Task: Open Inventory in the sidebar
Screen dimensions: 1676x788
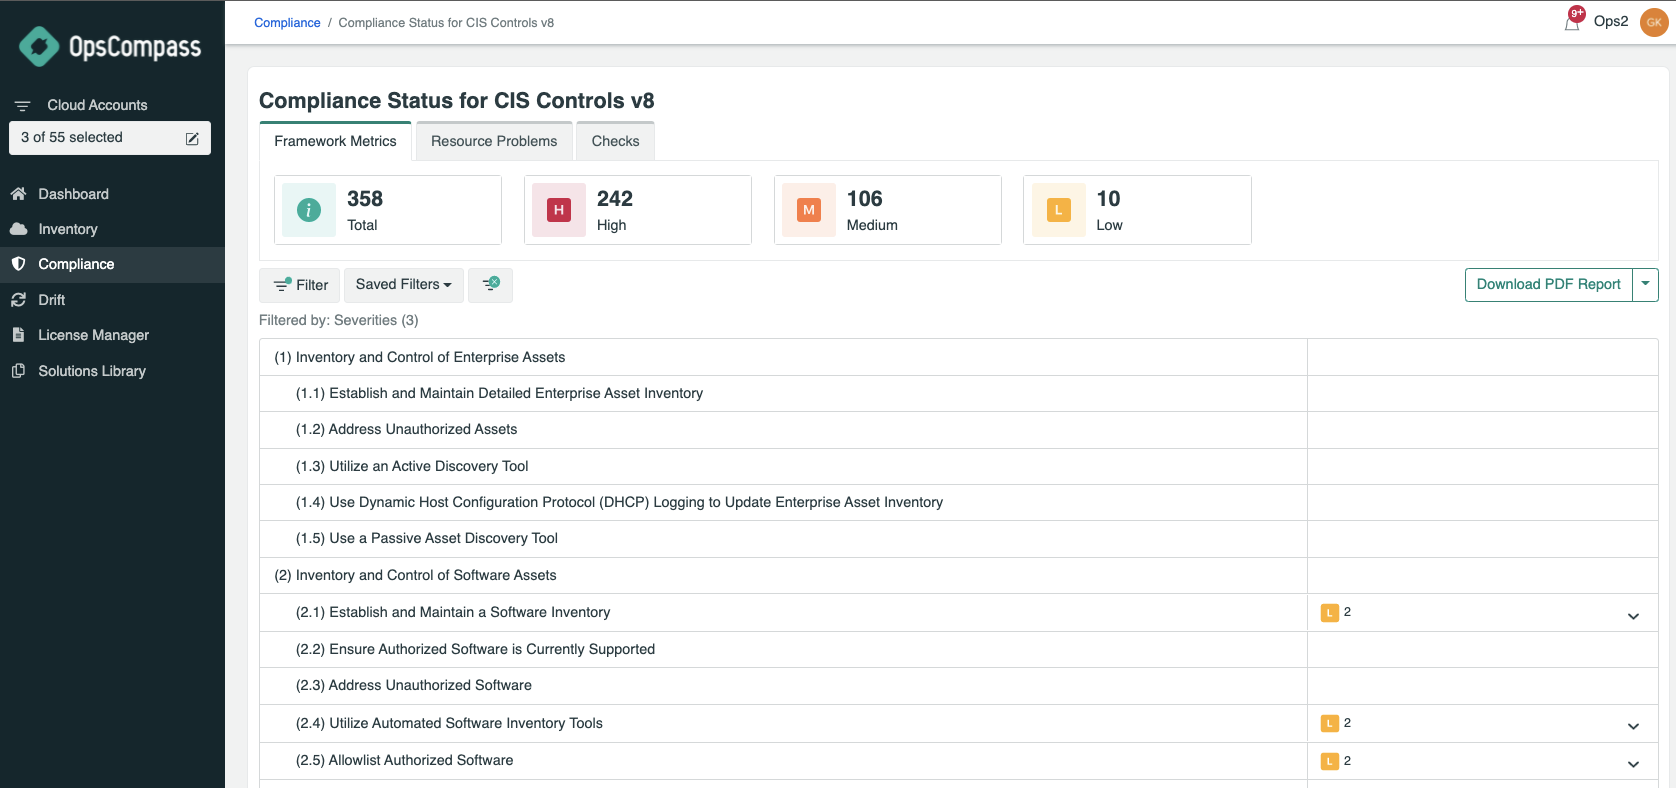Action: pos(112,229)
